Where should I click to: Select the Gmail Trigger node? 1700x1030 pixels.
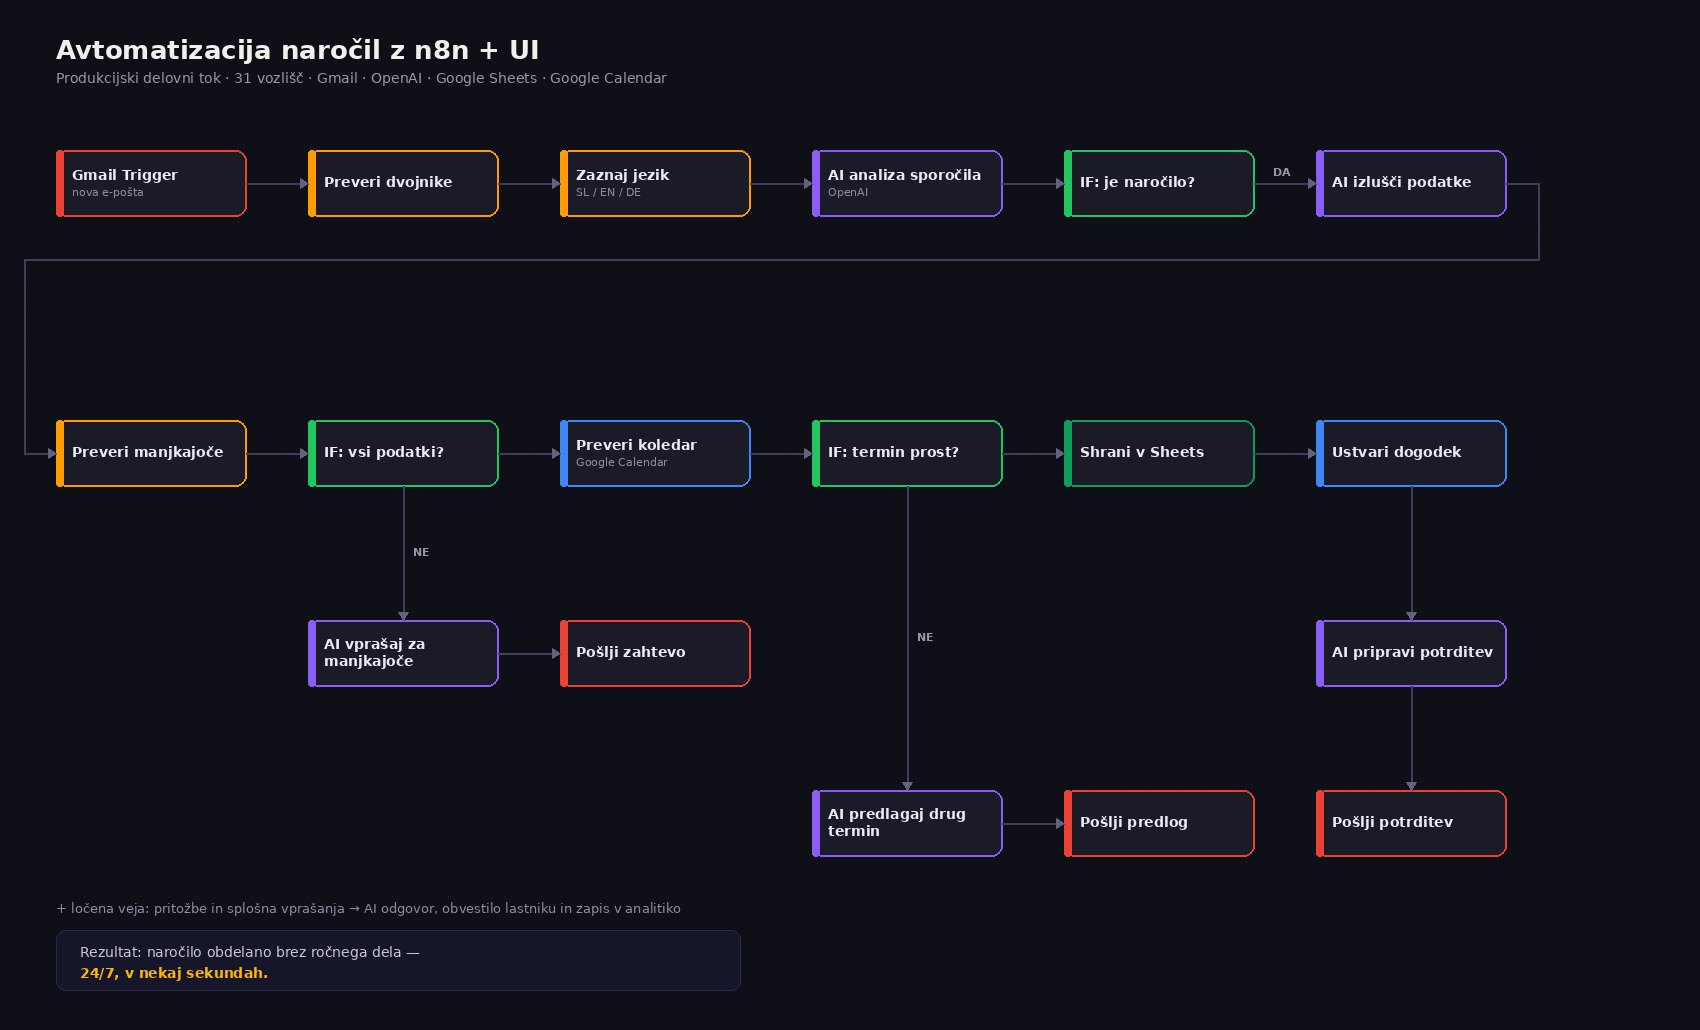point(151,184)
